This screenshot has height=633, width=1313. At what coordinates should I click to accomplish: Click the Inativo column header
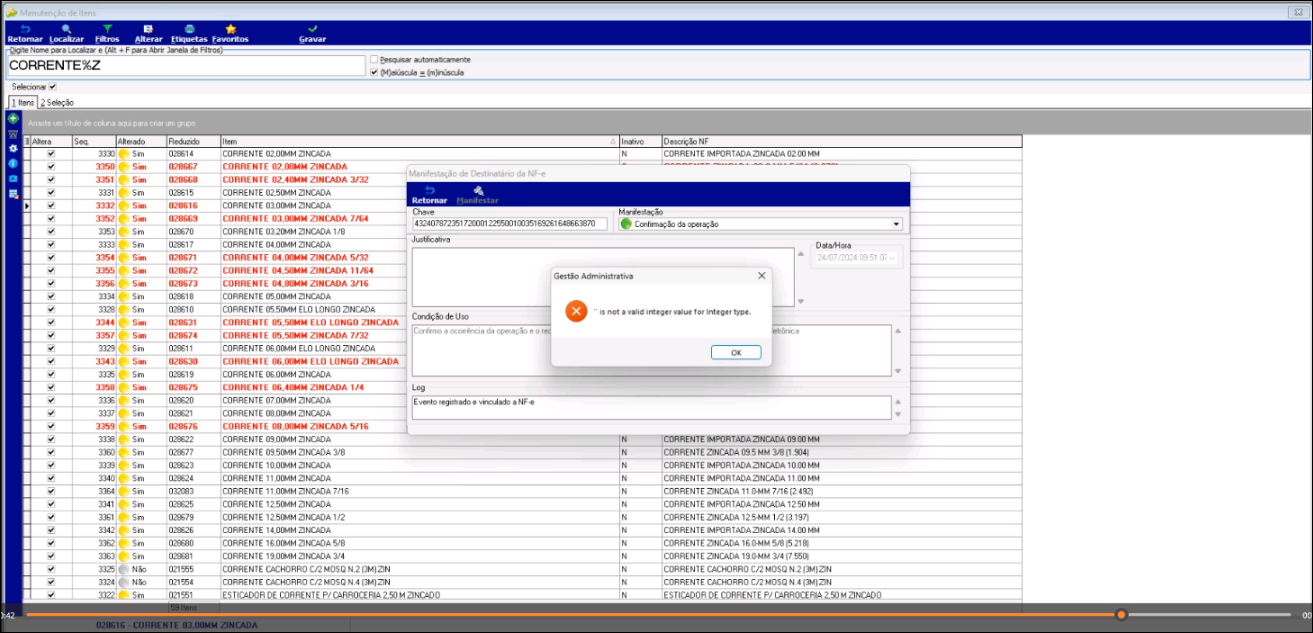point(640,142)
